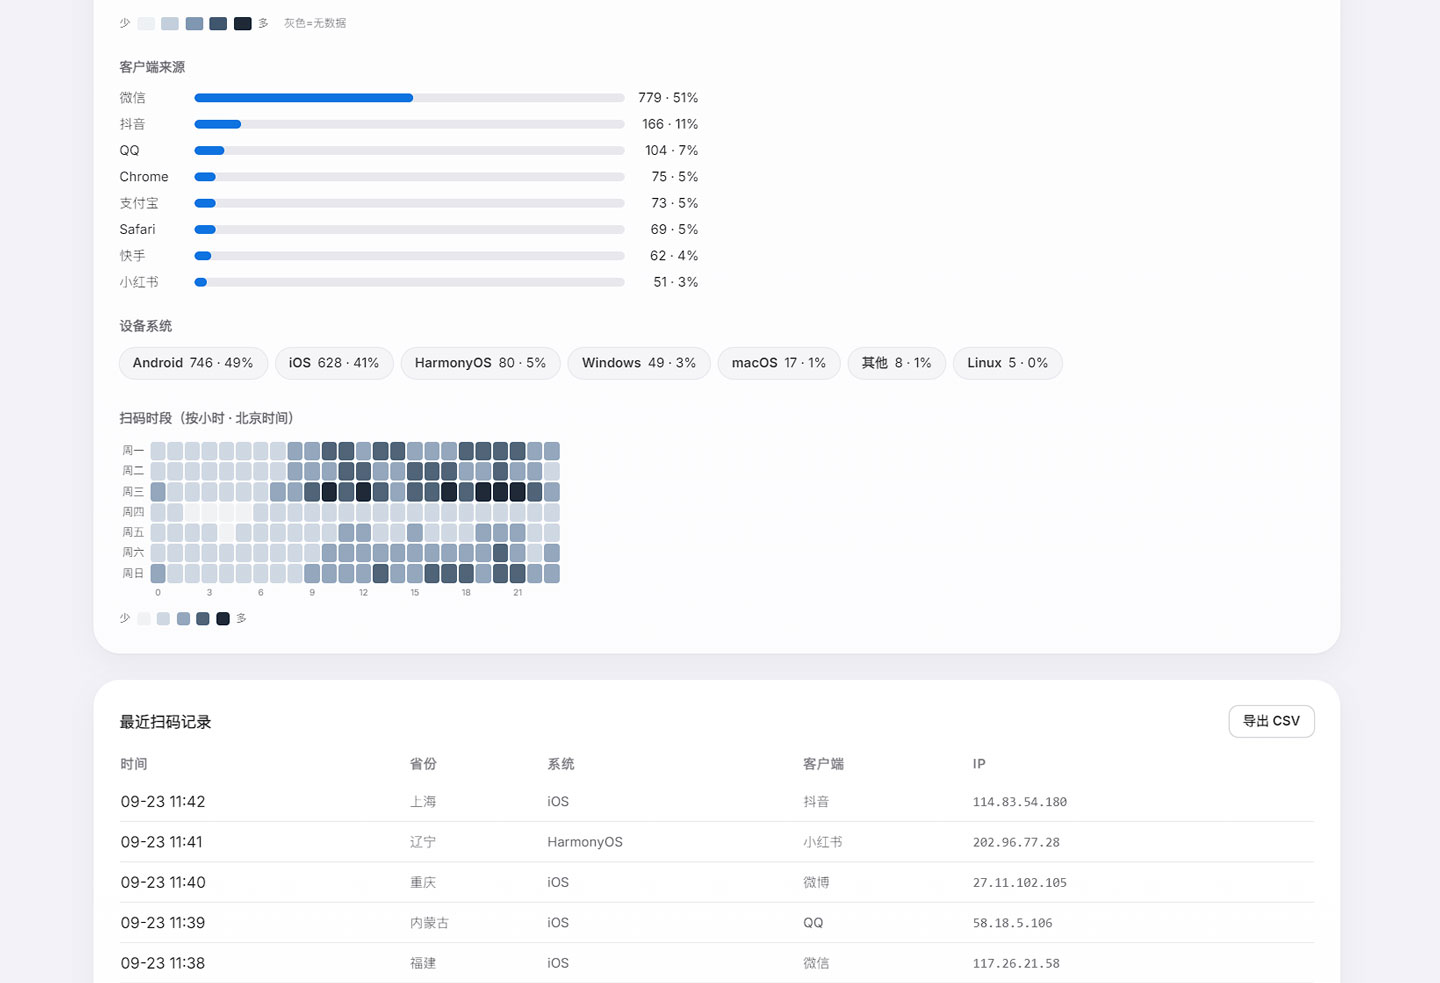The width and height of the screenshot is (1440, 983).
Task: Click the Chrome client source progress bar
Action: tap(409, 177)
